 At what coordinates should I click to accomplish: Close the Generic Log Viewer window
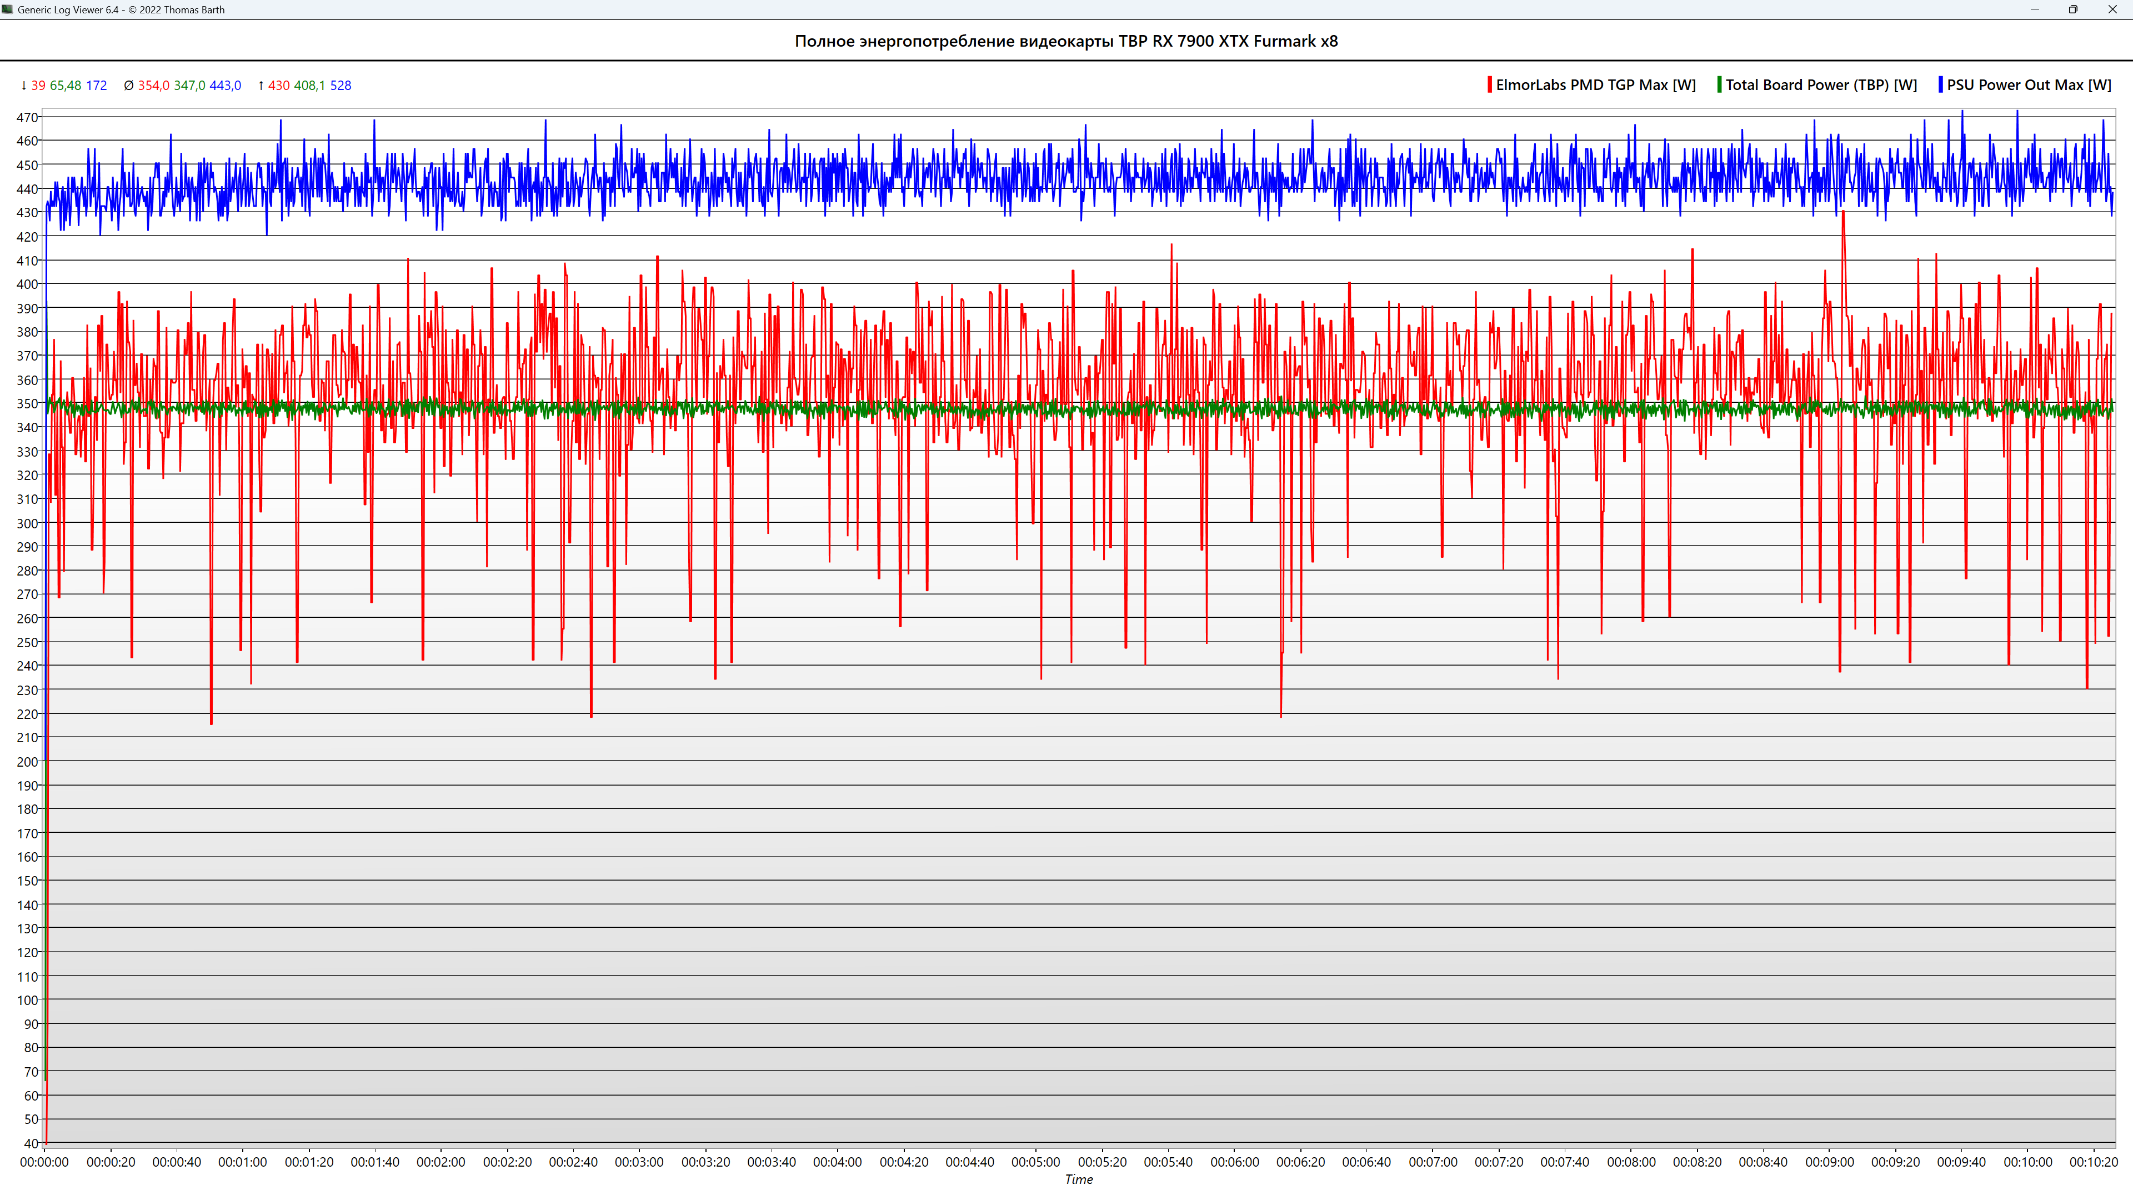click(x=2112, y=9)
